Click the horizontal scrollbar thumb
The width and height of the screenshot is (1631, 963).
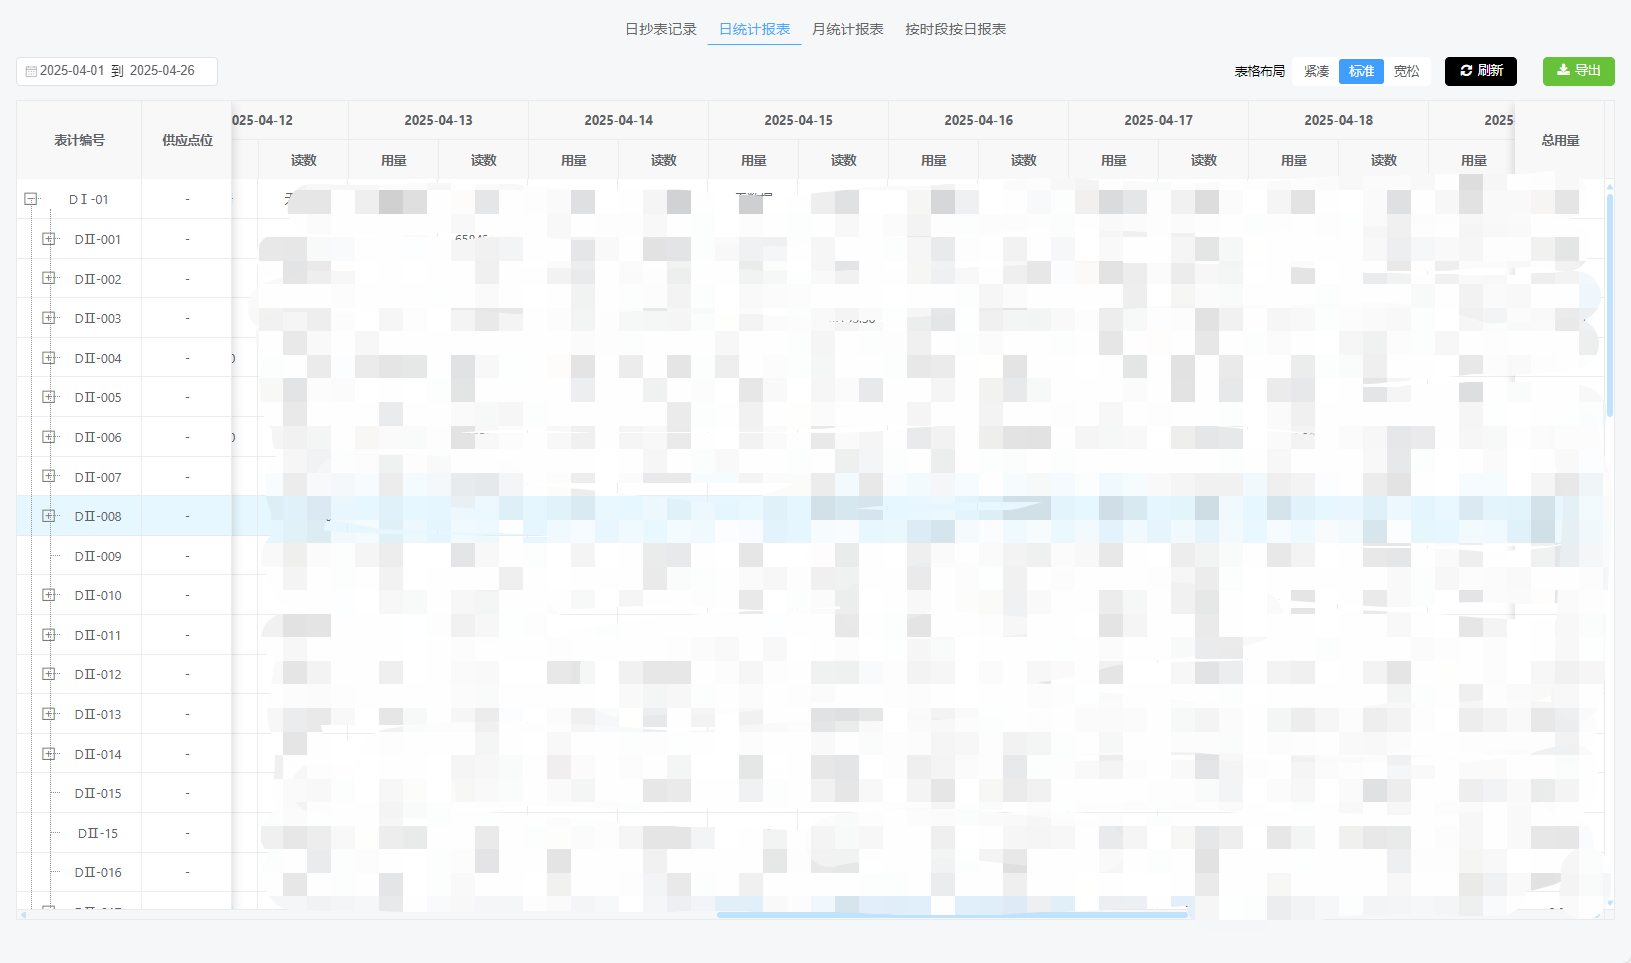pyautogui.click(x=952, y=914)
